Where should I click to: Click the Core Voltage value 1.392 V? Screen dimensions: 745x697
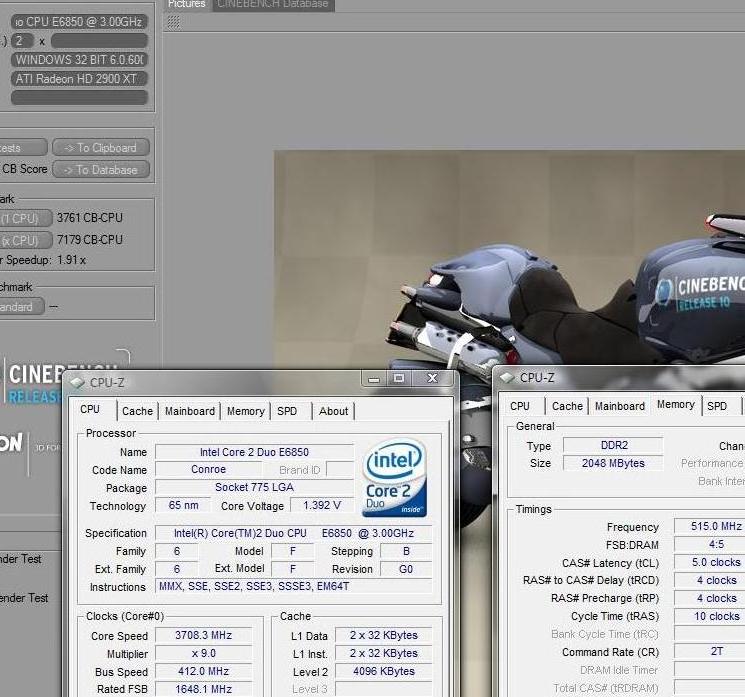tap(322, 505)
